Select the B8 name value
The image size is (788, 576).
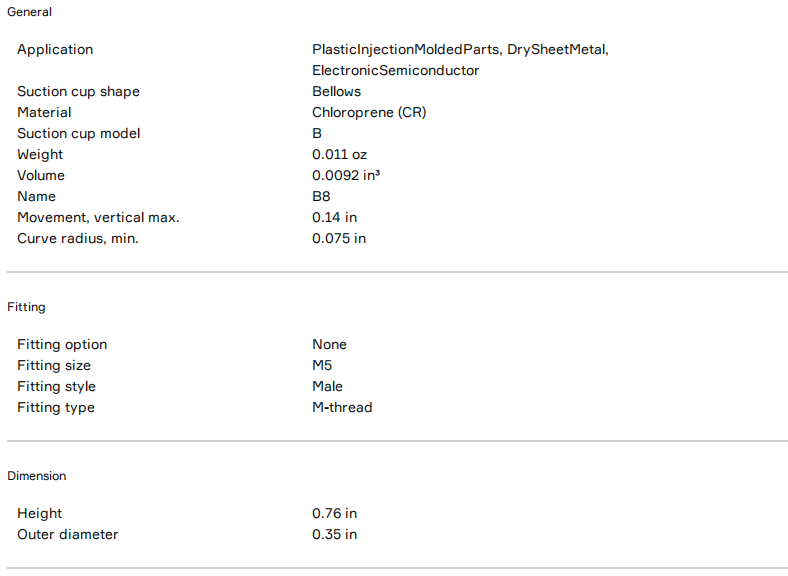tap(321, 196)
